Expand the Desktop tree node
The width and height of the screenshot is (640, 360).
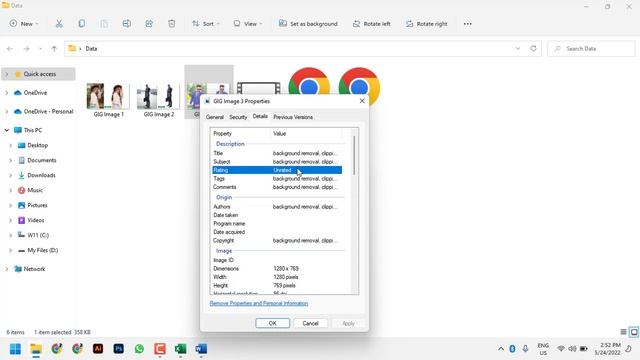(x=11, y=145)
